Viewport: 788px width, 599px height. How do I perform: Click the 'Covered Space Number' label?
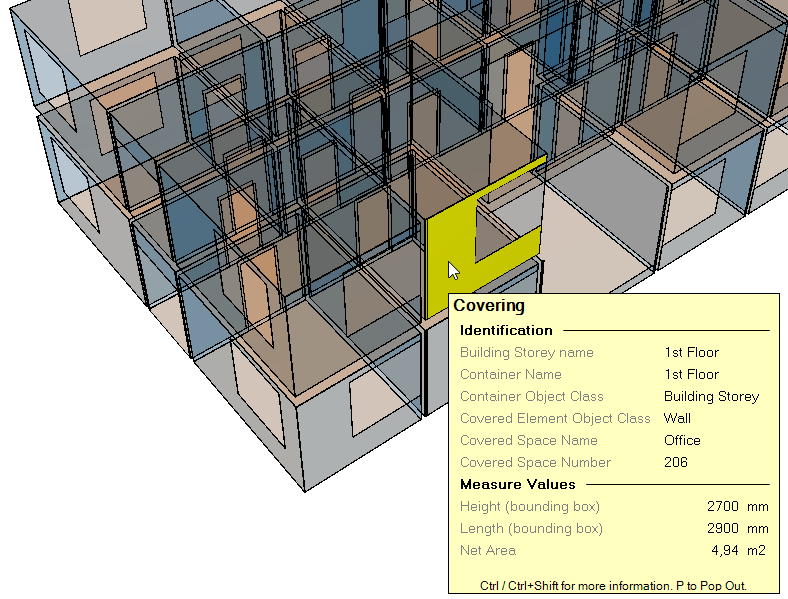pos(535,462)
